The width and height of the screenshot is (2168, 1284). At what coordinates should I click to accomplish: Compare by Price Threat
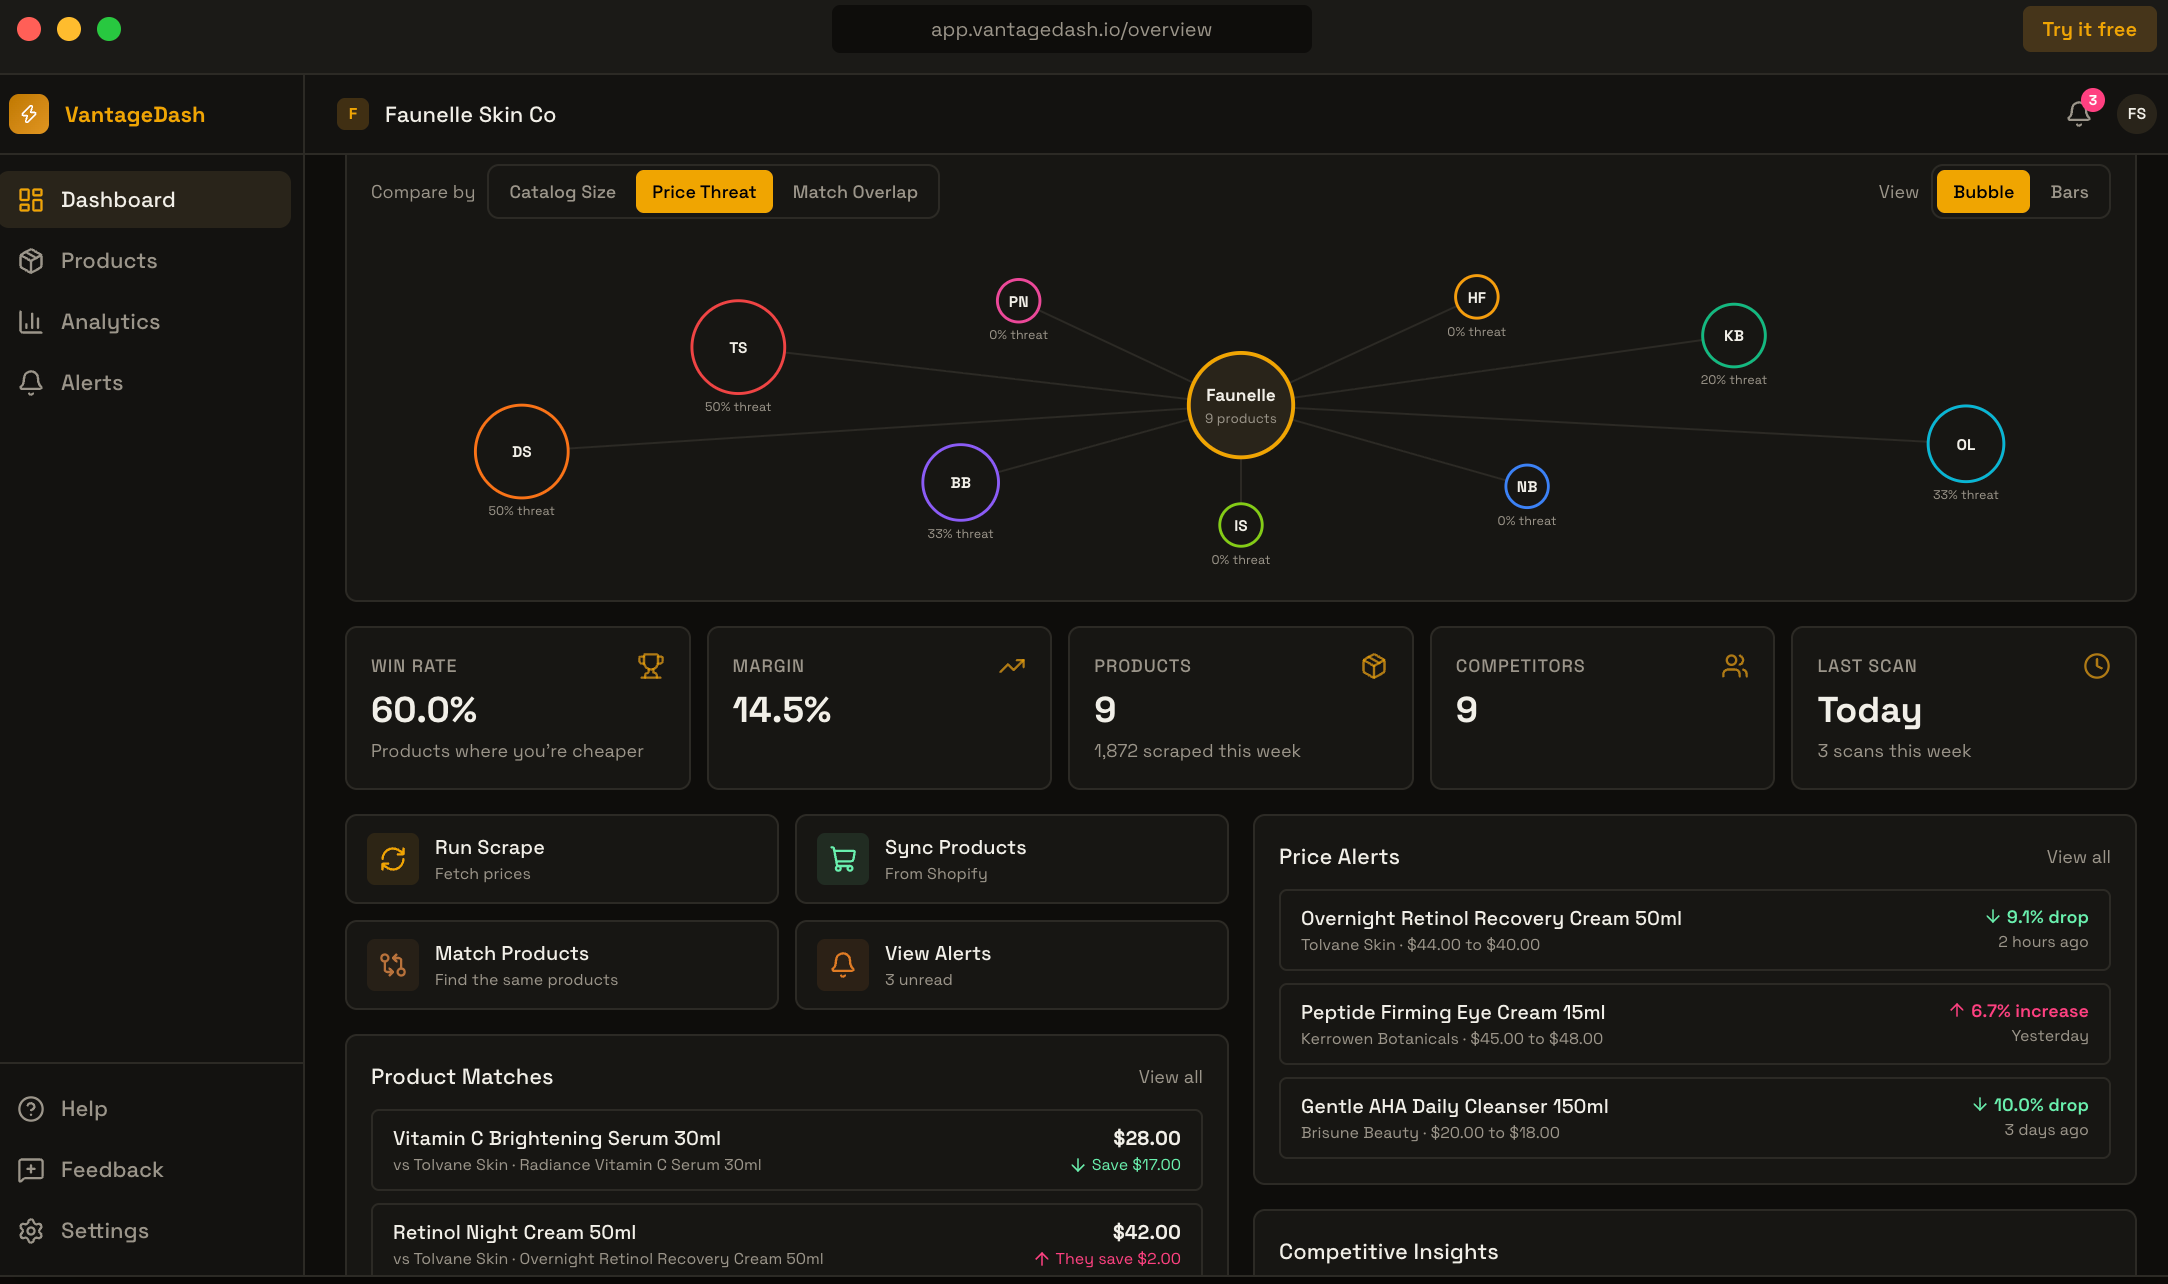pos(704,192)
